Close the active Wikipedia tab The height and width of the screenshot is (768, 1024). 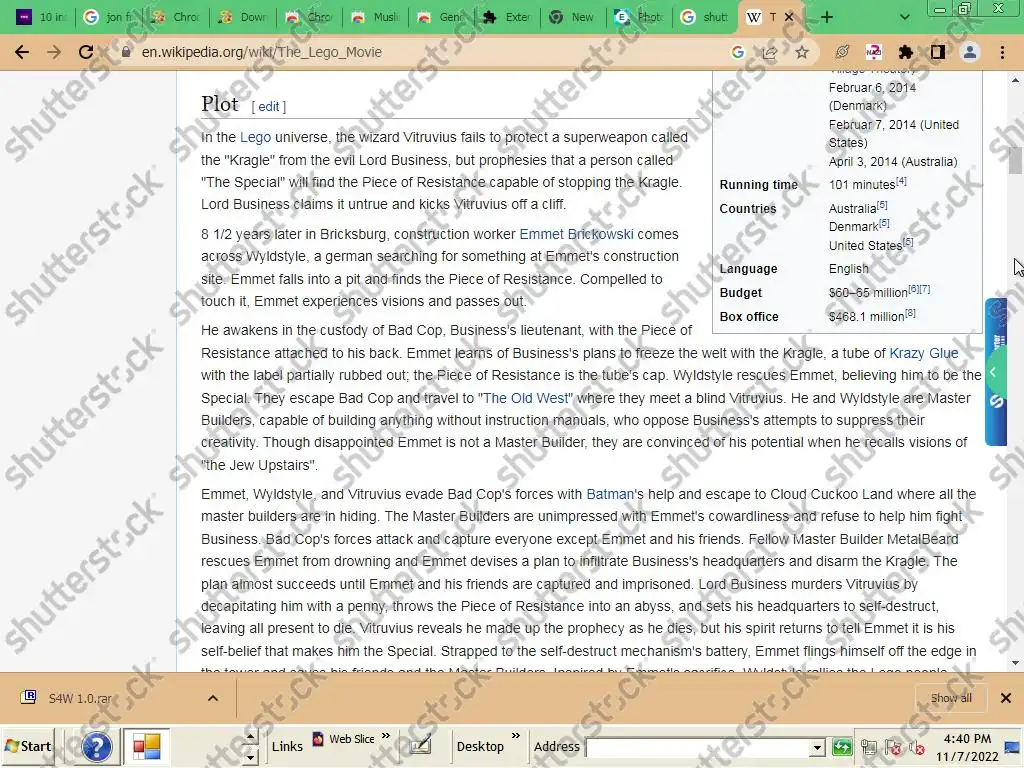[x=789, y=17]
